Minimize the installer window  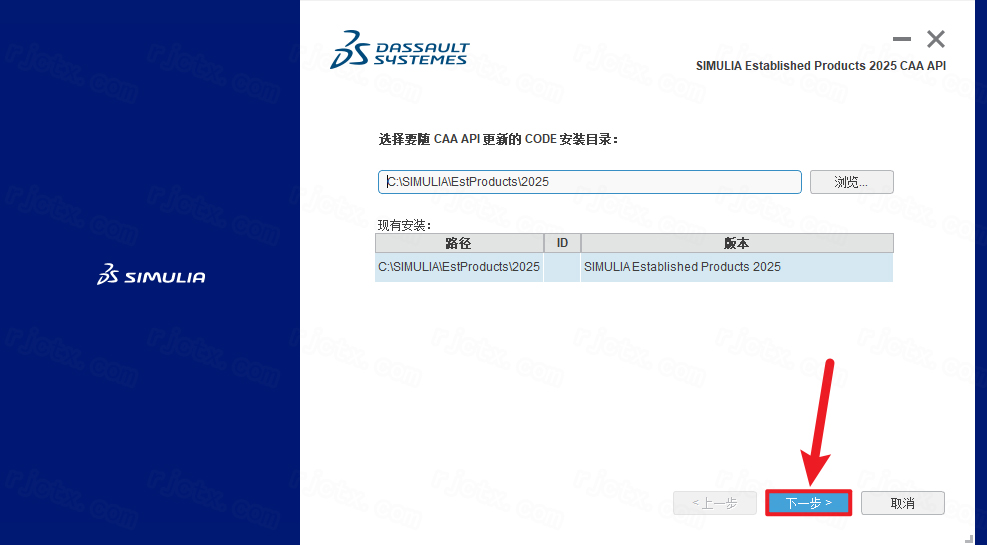(x=901, y=39)
